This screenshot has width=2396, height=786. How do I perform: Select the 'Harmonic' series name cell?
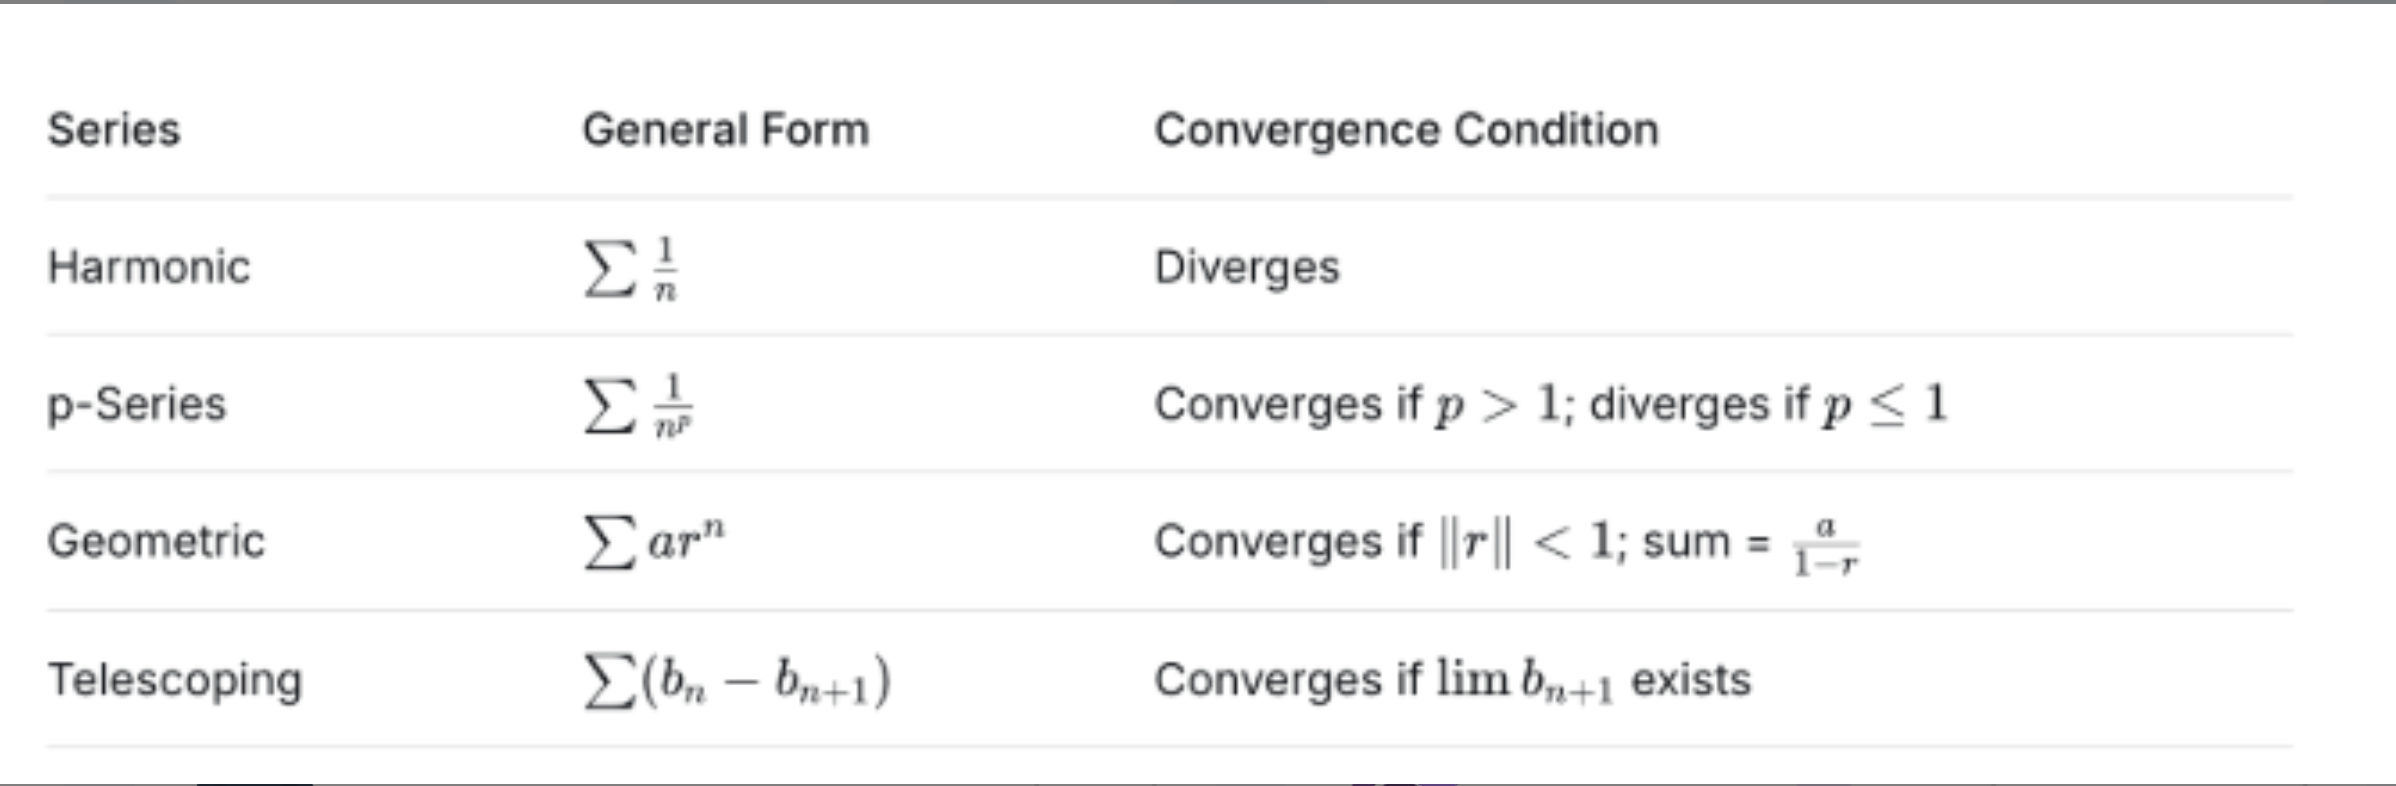pos(149,267)
